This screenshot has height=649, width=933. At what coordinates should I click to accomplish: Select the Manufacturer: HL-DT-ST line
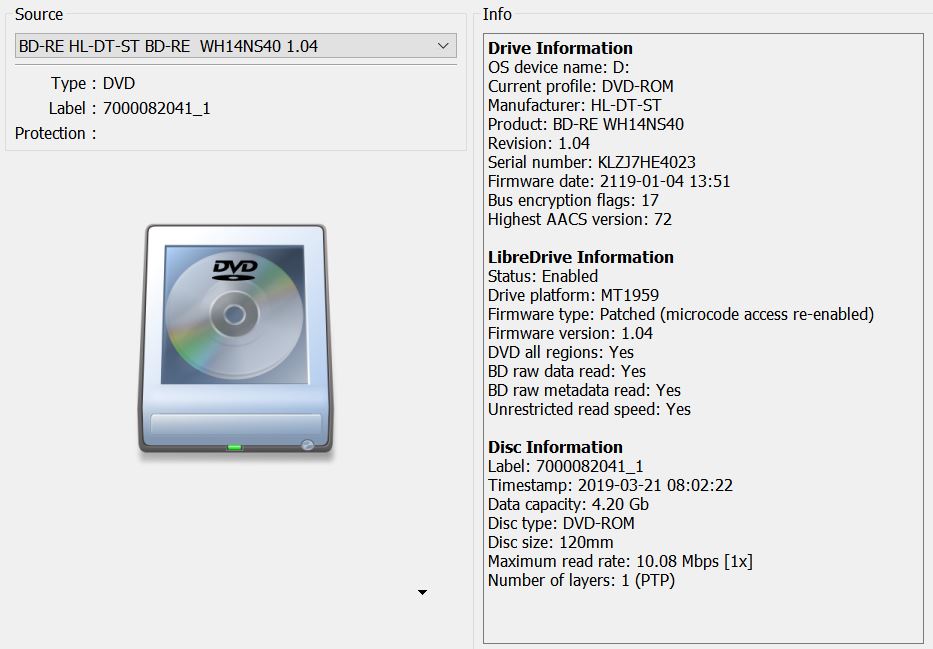pyautogui.click(x=574, y=105)
